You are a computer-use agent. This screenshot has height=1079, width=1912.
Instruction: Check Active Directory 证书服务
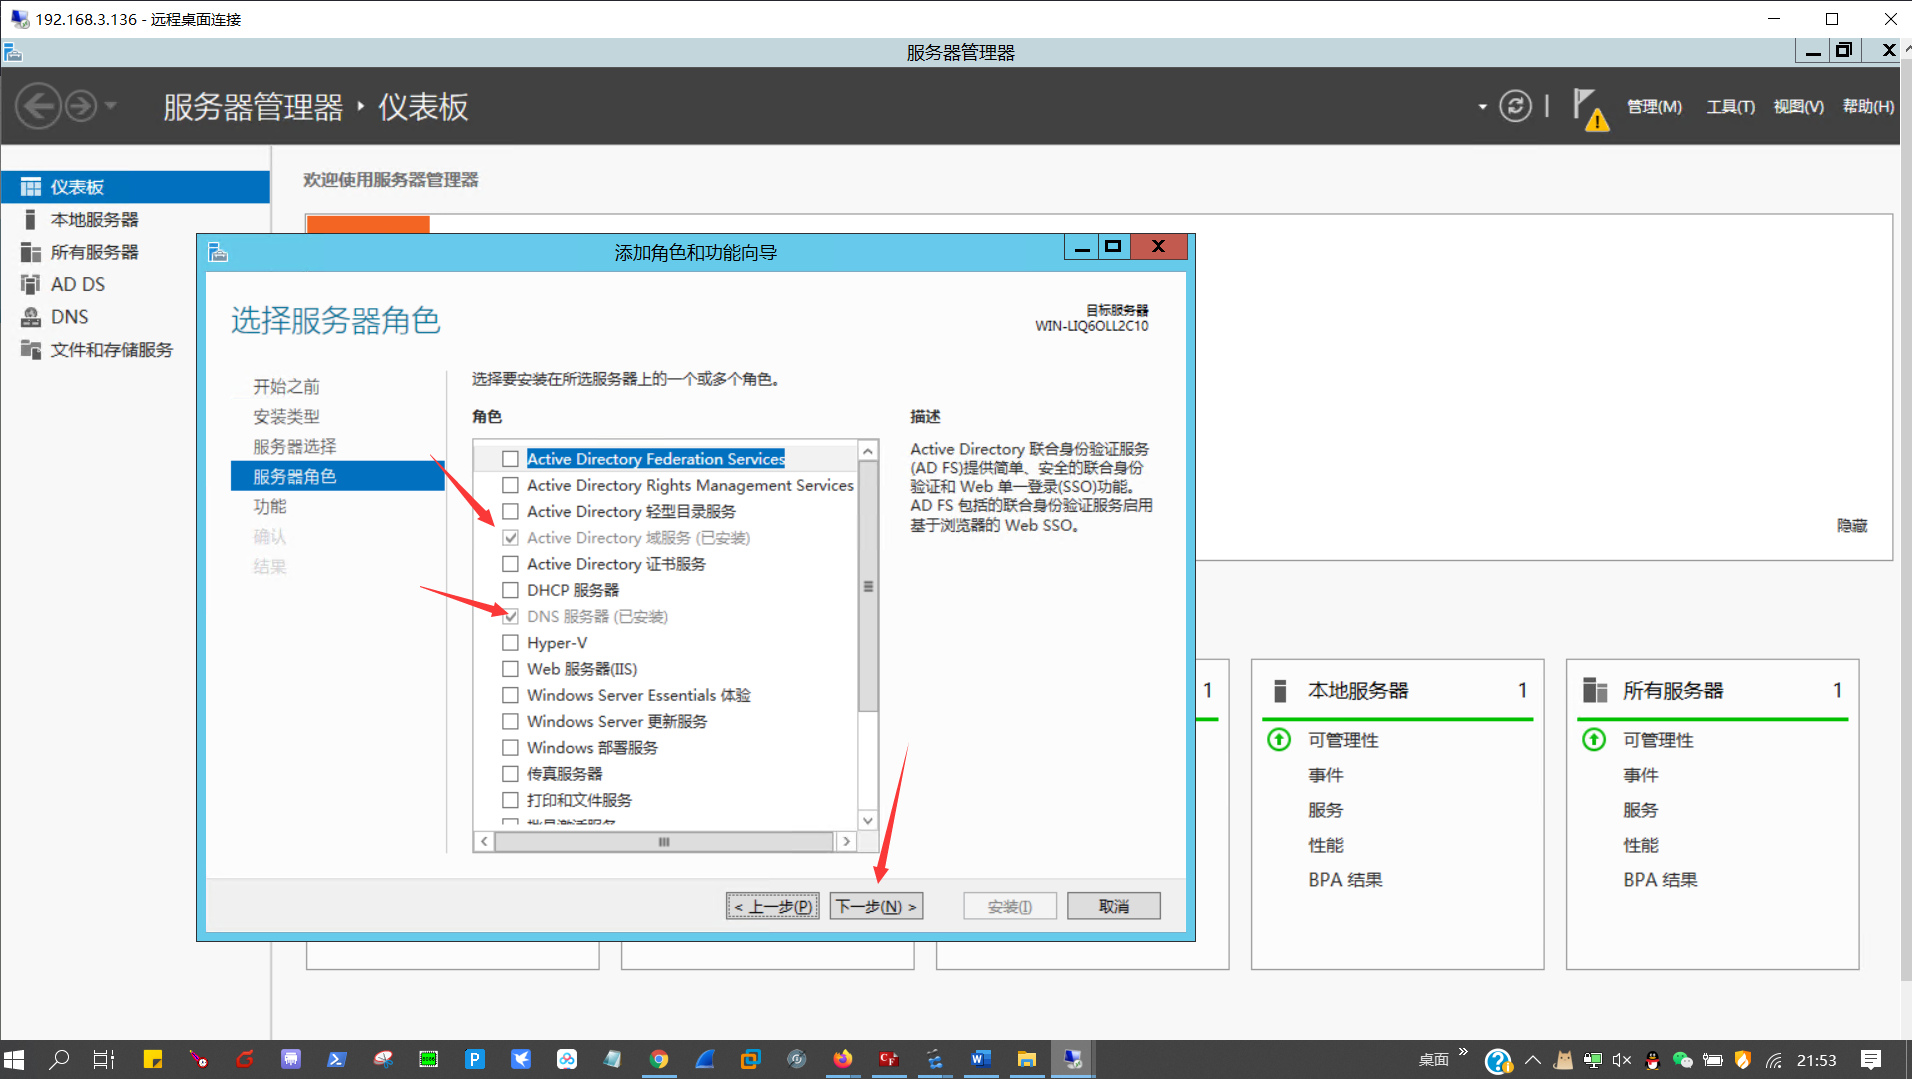(510, 564)
